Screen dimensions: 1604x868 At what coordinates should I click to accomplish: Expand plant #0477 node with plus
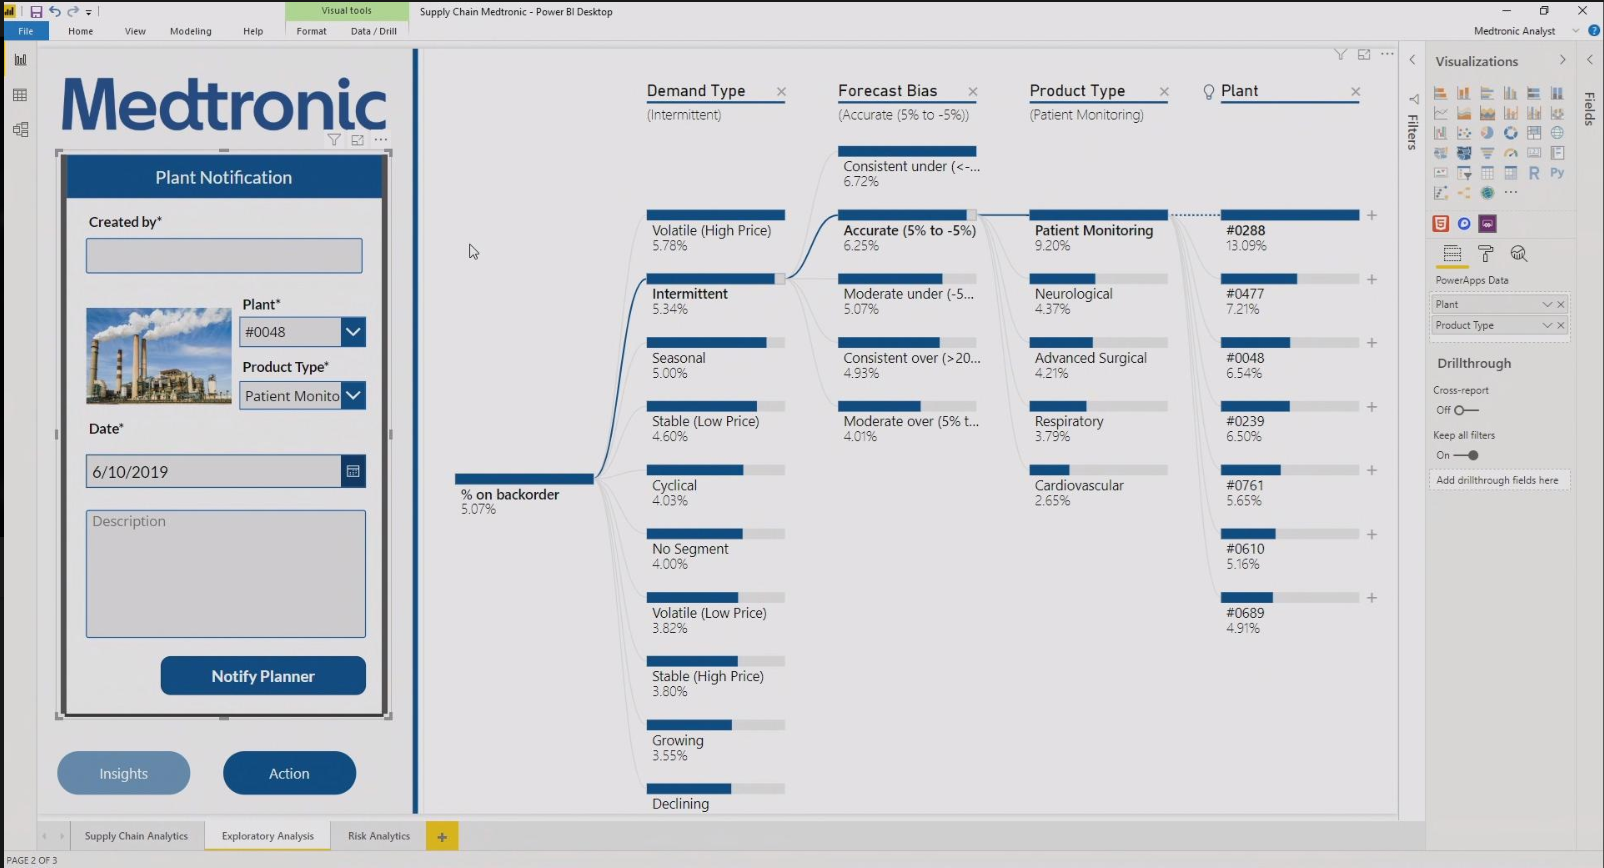pos(1372,279)
